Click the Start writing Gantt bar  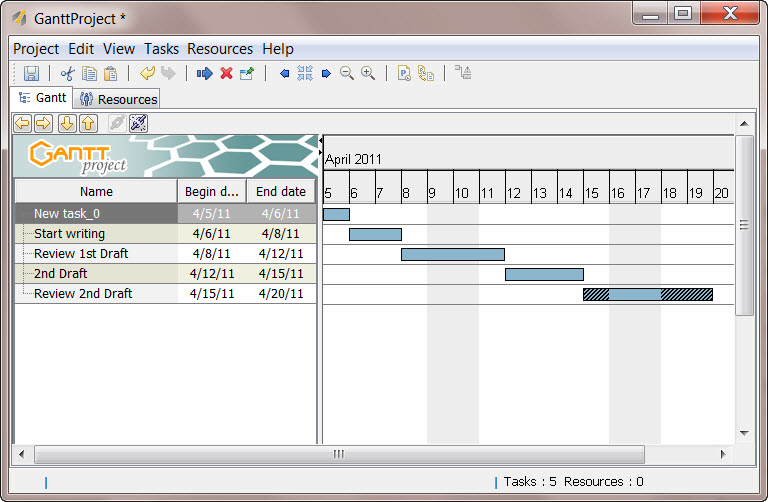(x=375, y=234)
